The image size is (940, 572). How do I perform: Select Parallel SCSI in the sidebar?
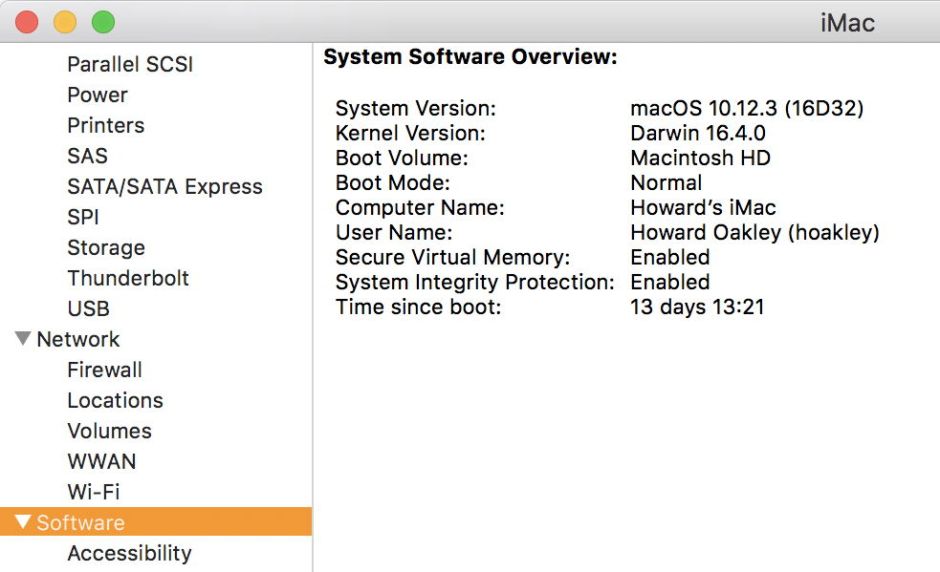130,64
